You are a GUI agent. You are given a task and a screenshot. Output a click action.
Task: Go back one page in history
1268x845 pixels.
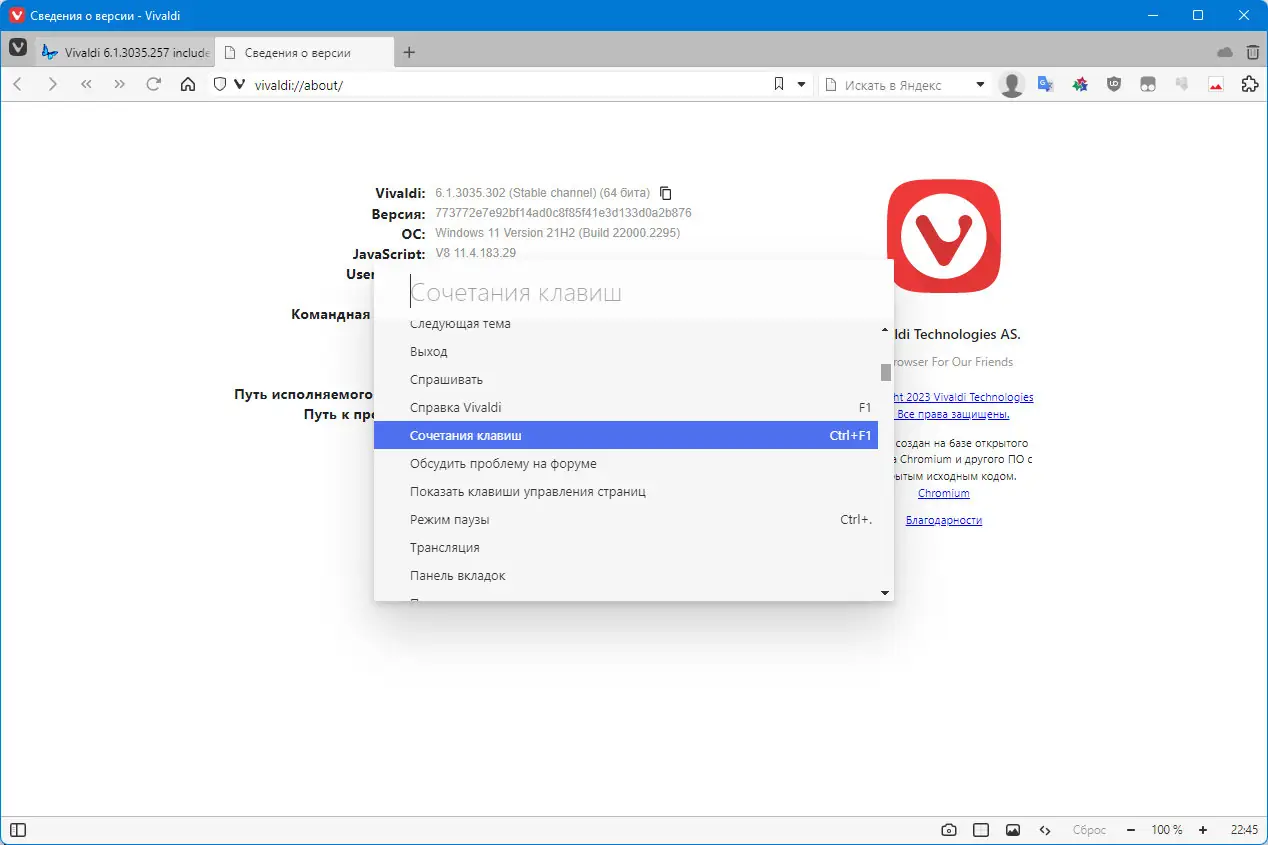pos(17,85)
